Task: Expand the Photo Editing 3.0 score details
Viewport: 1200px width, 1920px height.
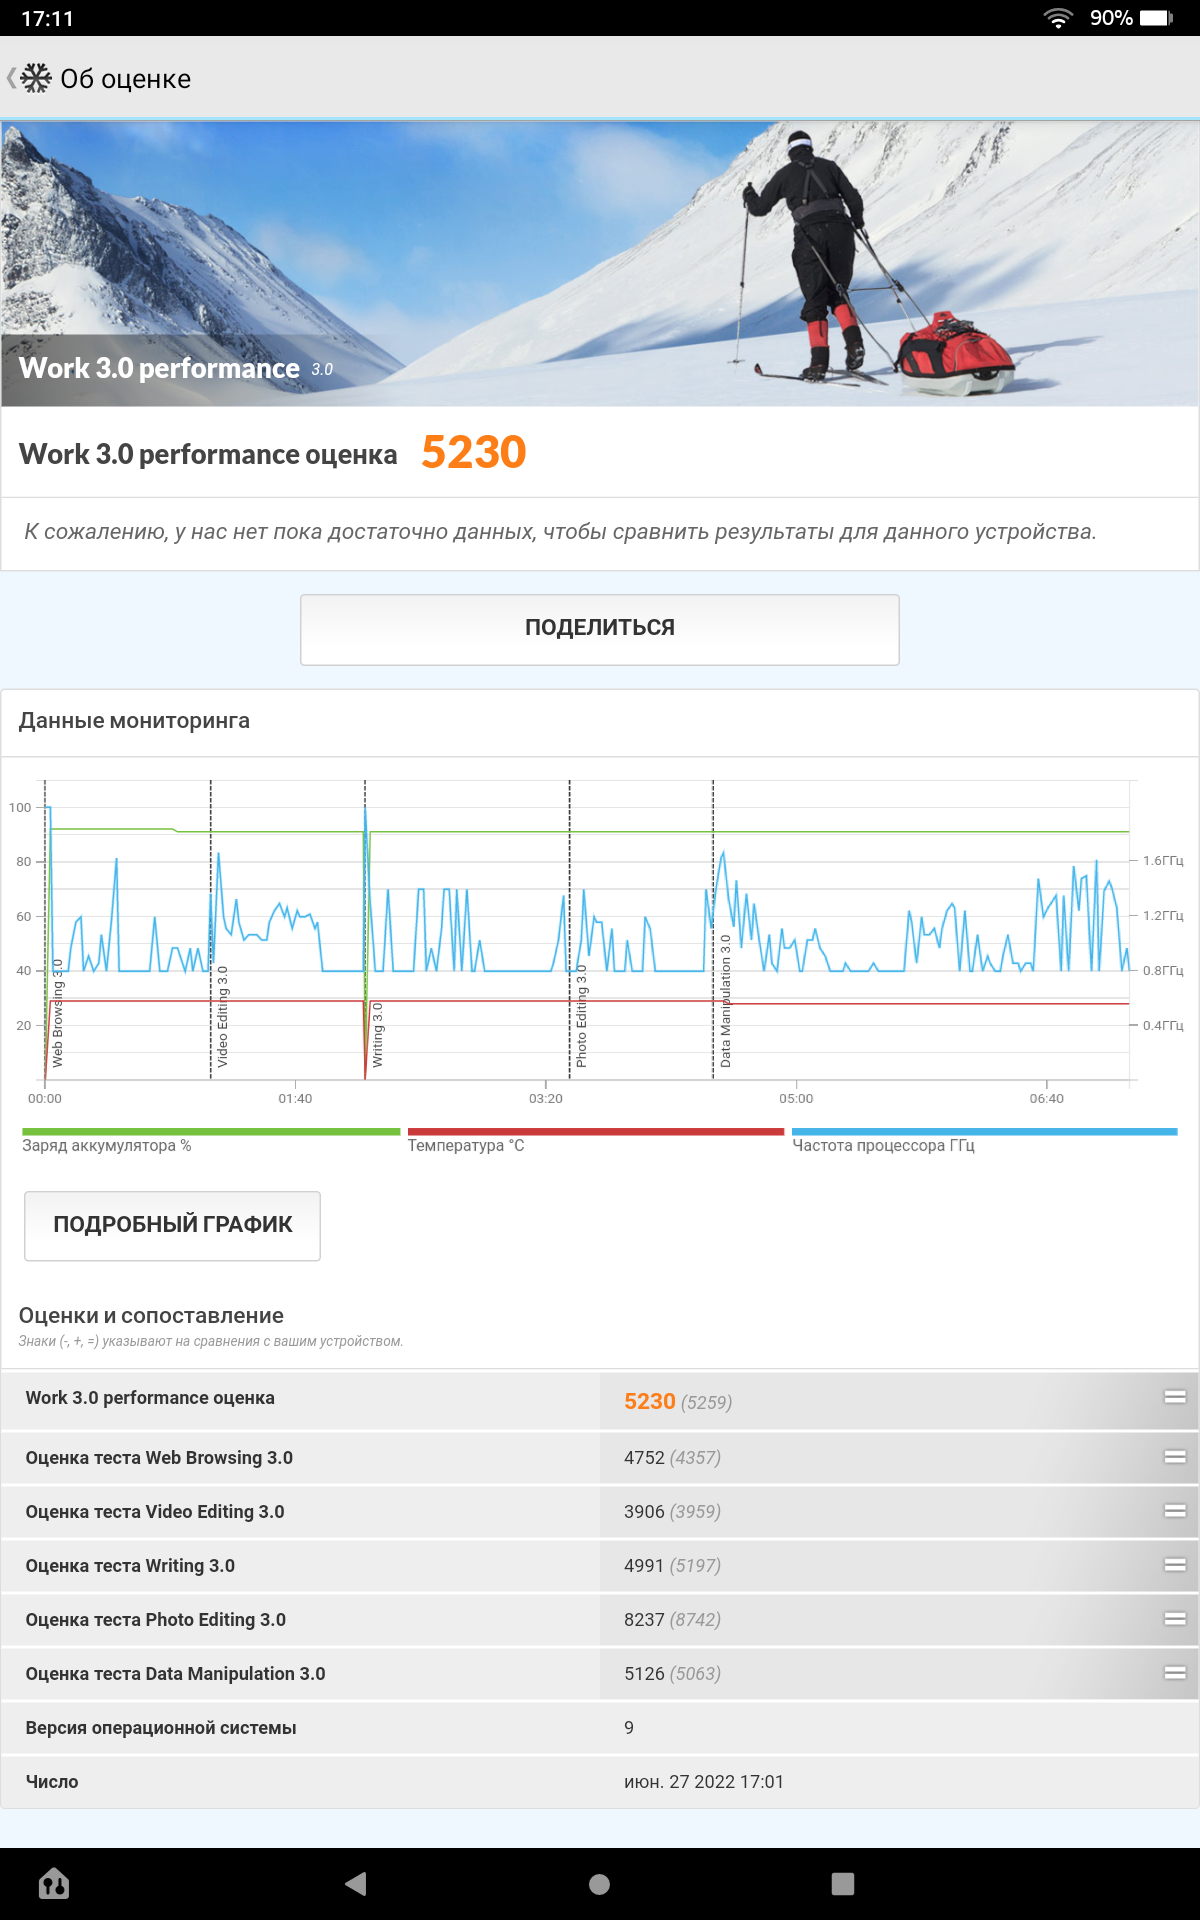Action: 1175,1619
